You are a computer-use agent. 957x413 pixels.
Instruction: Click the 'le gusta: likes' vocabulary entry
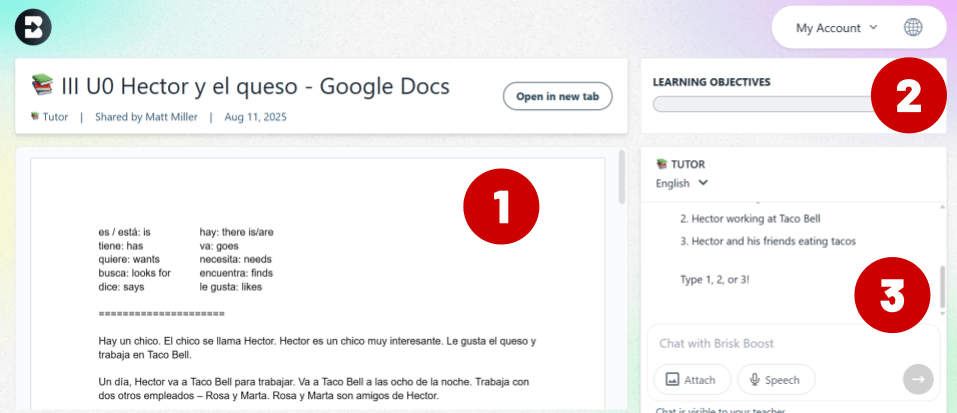coord(231,286)
